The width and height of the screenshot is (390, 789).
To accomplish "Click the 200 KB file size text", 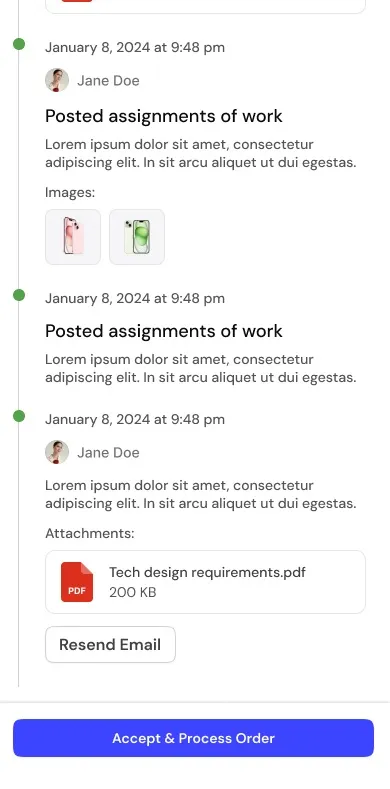I will click(x=133, y=592).
